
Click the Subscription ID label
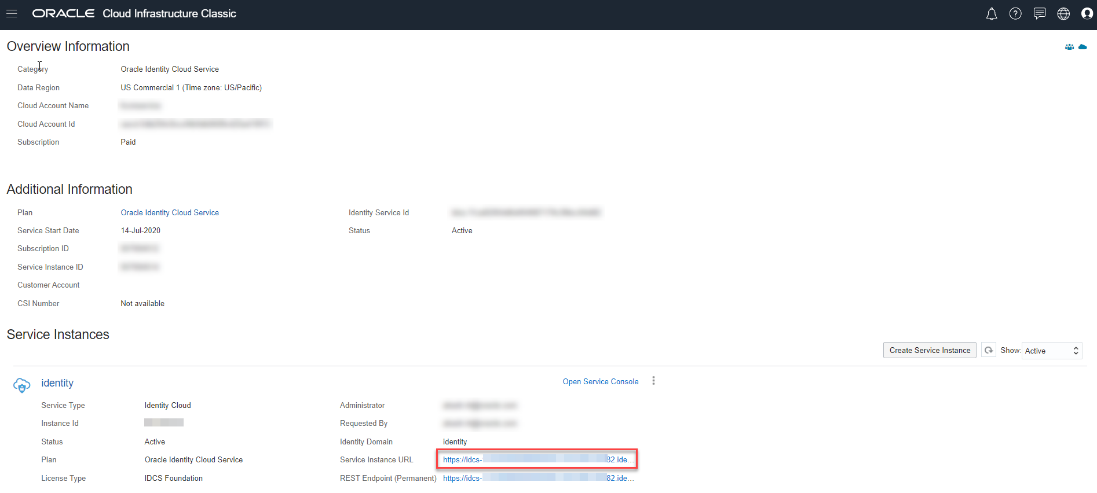tap(43, 248)
